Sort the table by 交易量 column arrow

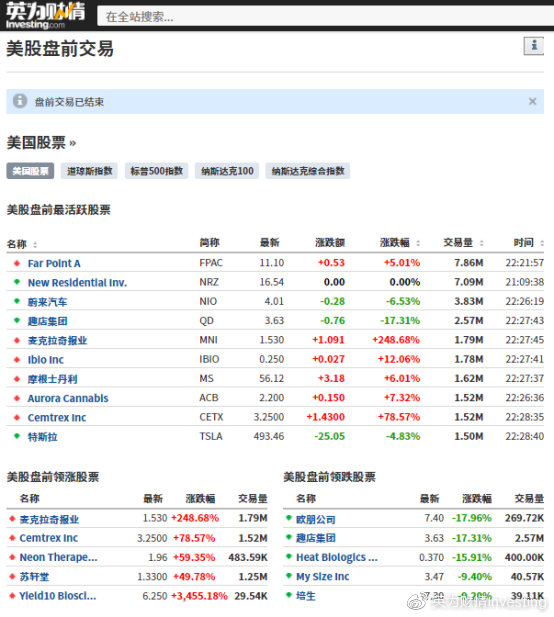(x=481, y=243)
